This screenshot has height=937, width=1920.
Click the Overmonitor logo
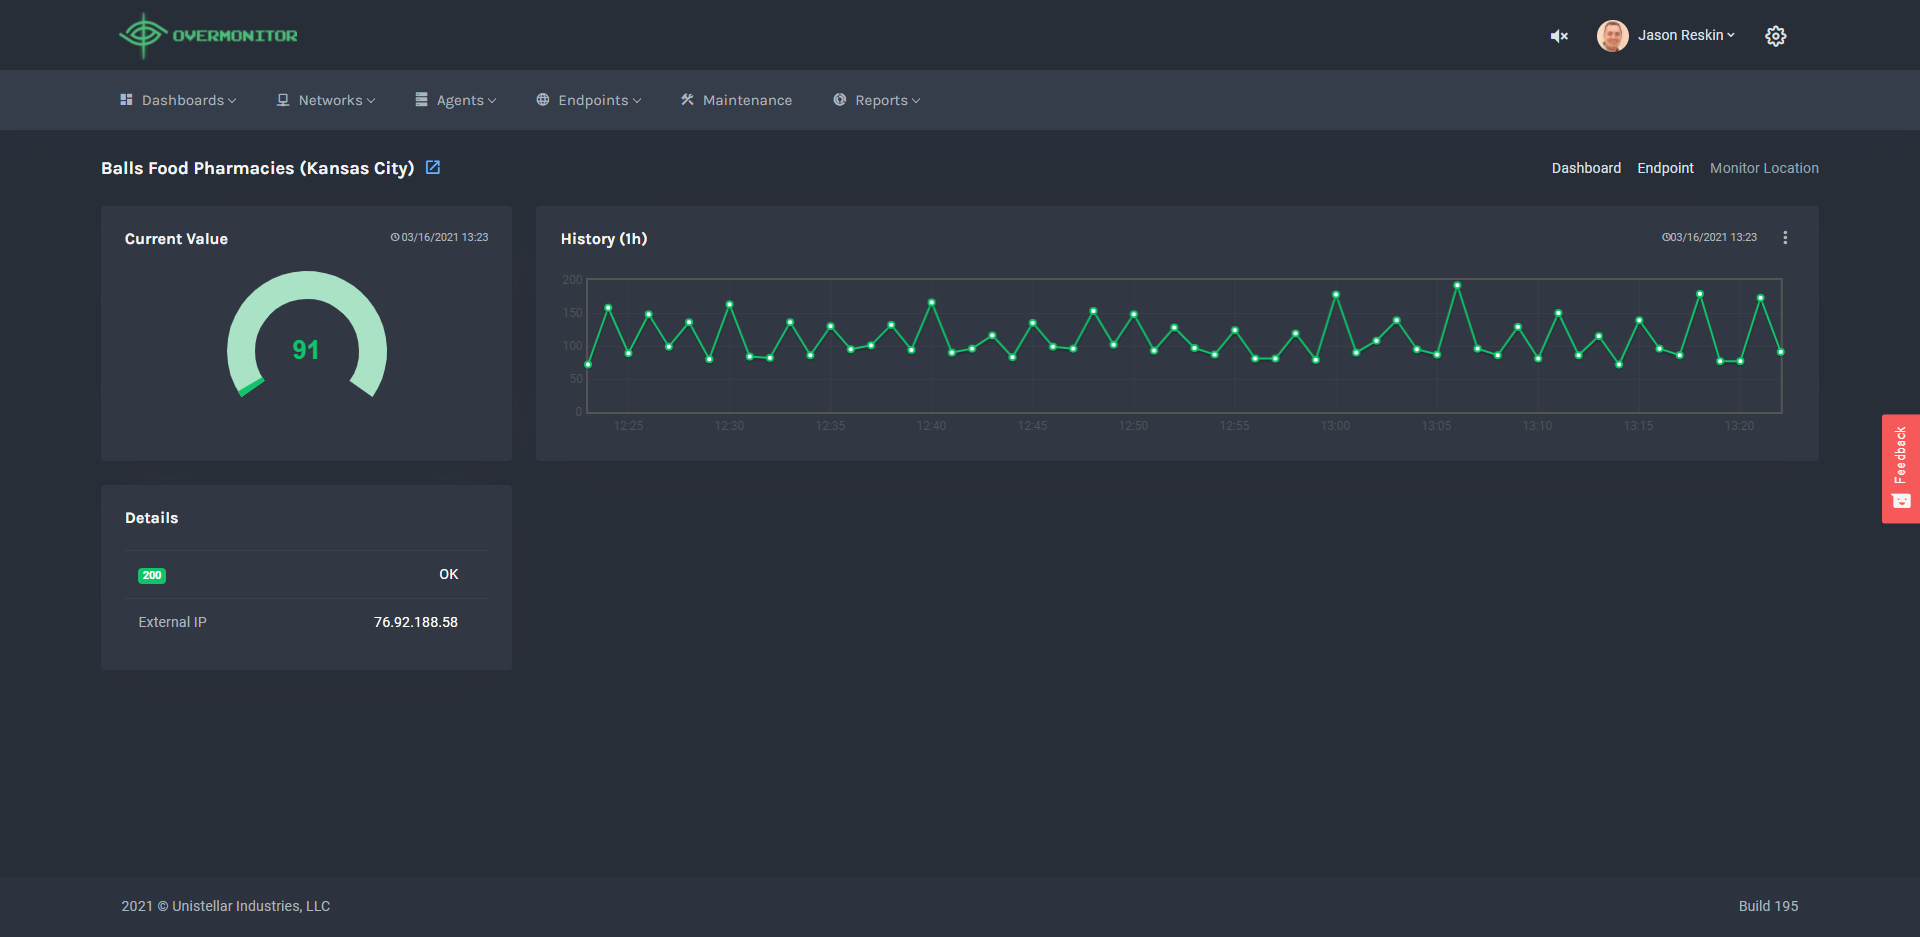208,36
